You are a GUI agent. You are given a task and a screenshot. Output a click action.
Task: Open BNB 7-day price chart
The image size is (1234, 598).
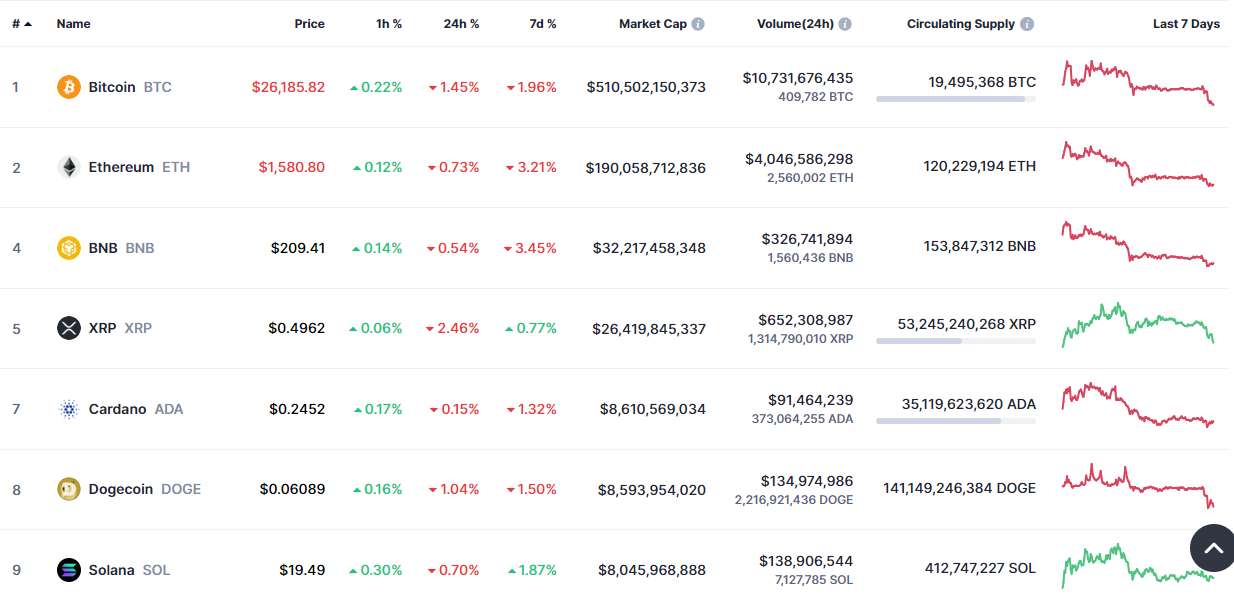tap(1138, 244)
